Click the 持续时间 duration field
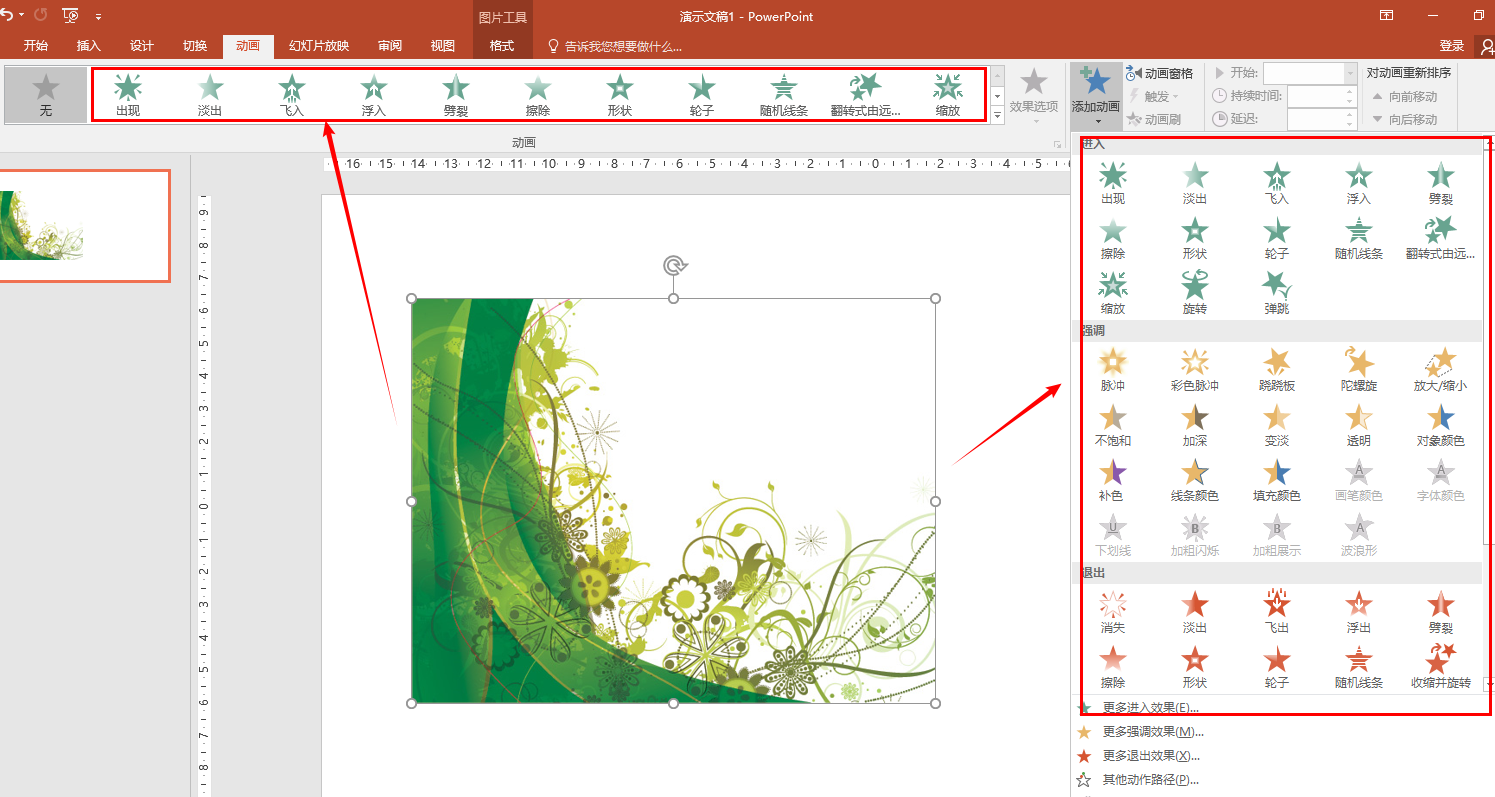1495x797 pixels. pyautogui.click(x=1320, y=96)
